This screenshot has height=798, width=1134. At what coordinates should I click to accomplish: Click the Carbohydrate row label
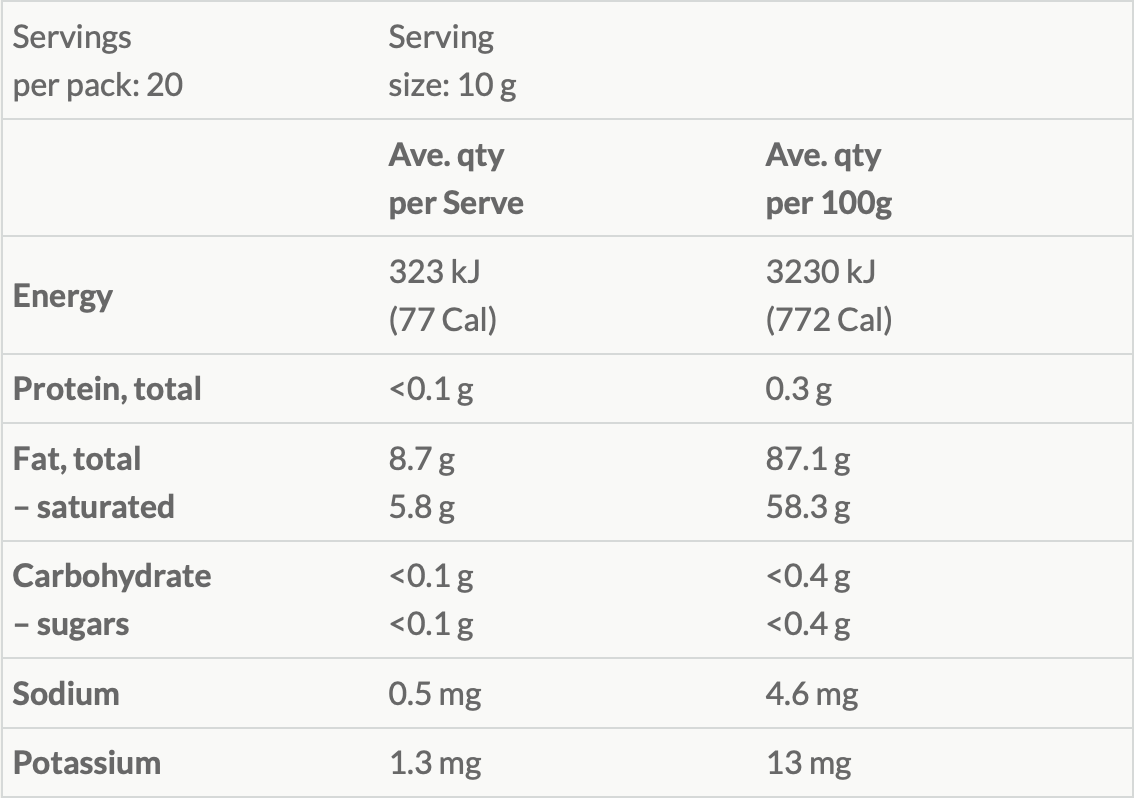(112, 576)
